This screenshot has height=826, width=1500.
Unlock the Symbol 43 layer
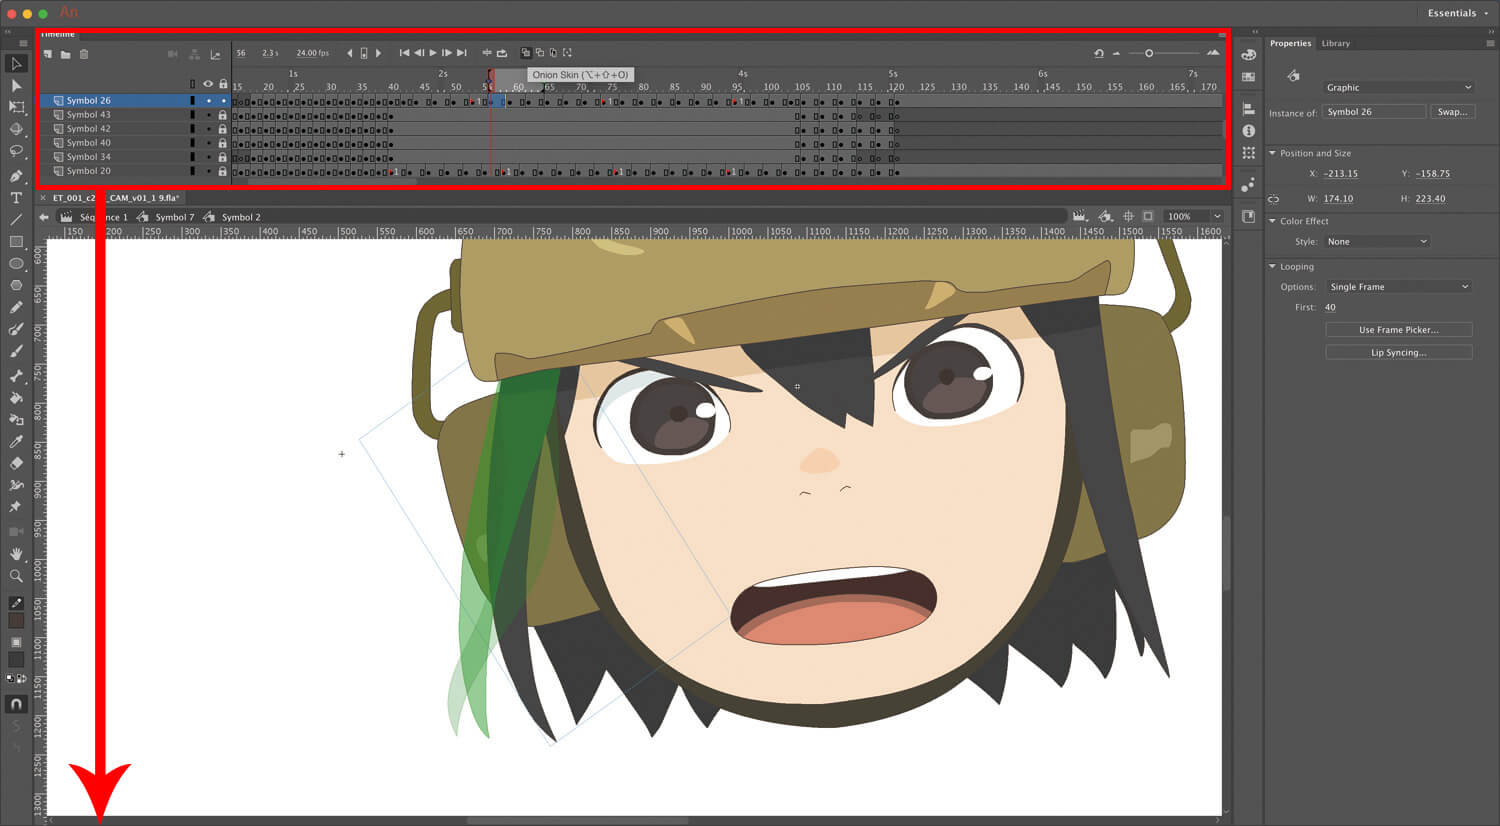click(222, 115)
